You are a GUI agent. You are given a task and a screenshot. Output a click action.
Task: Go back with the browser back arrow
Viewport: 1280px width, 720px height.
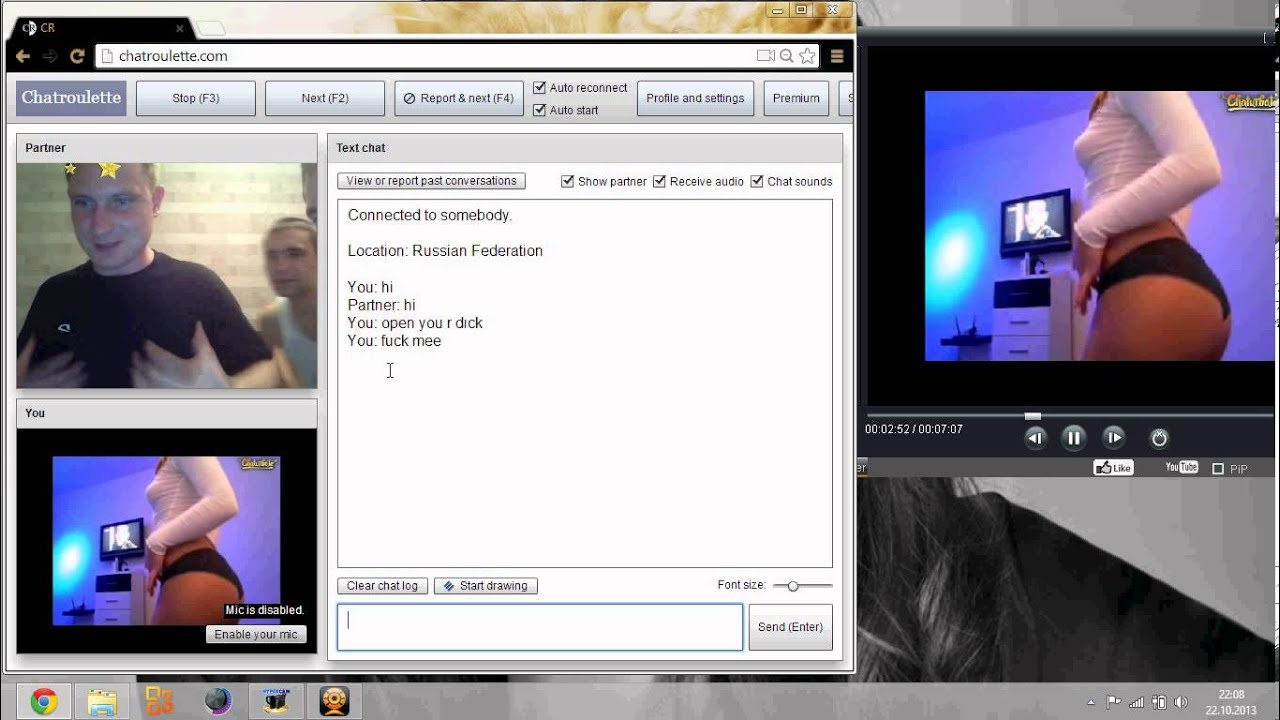click(x=23, y=56)
